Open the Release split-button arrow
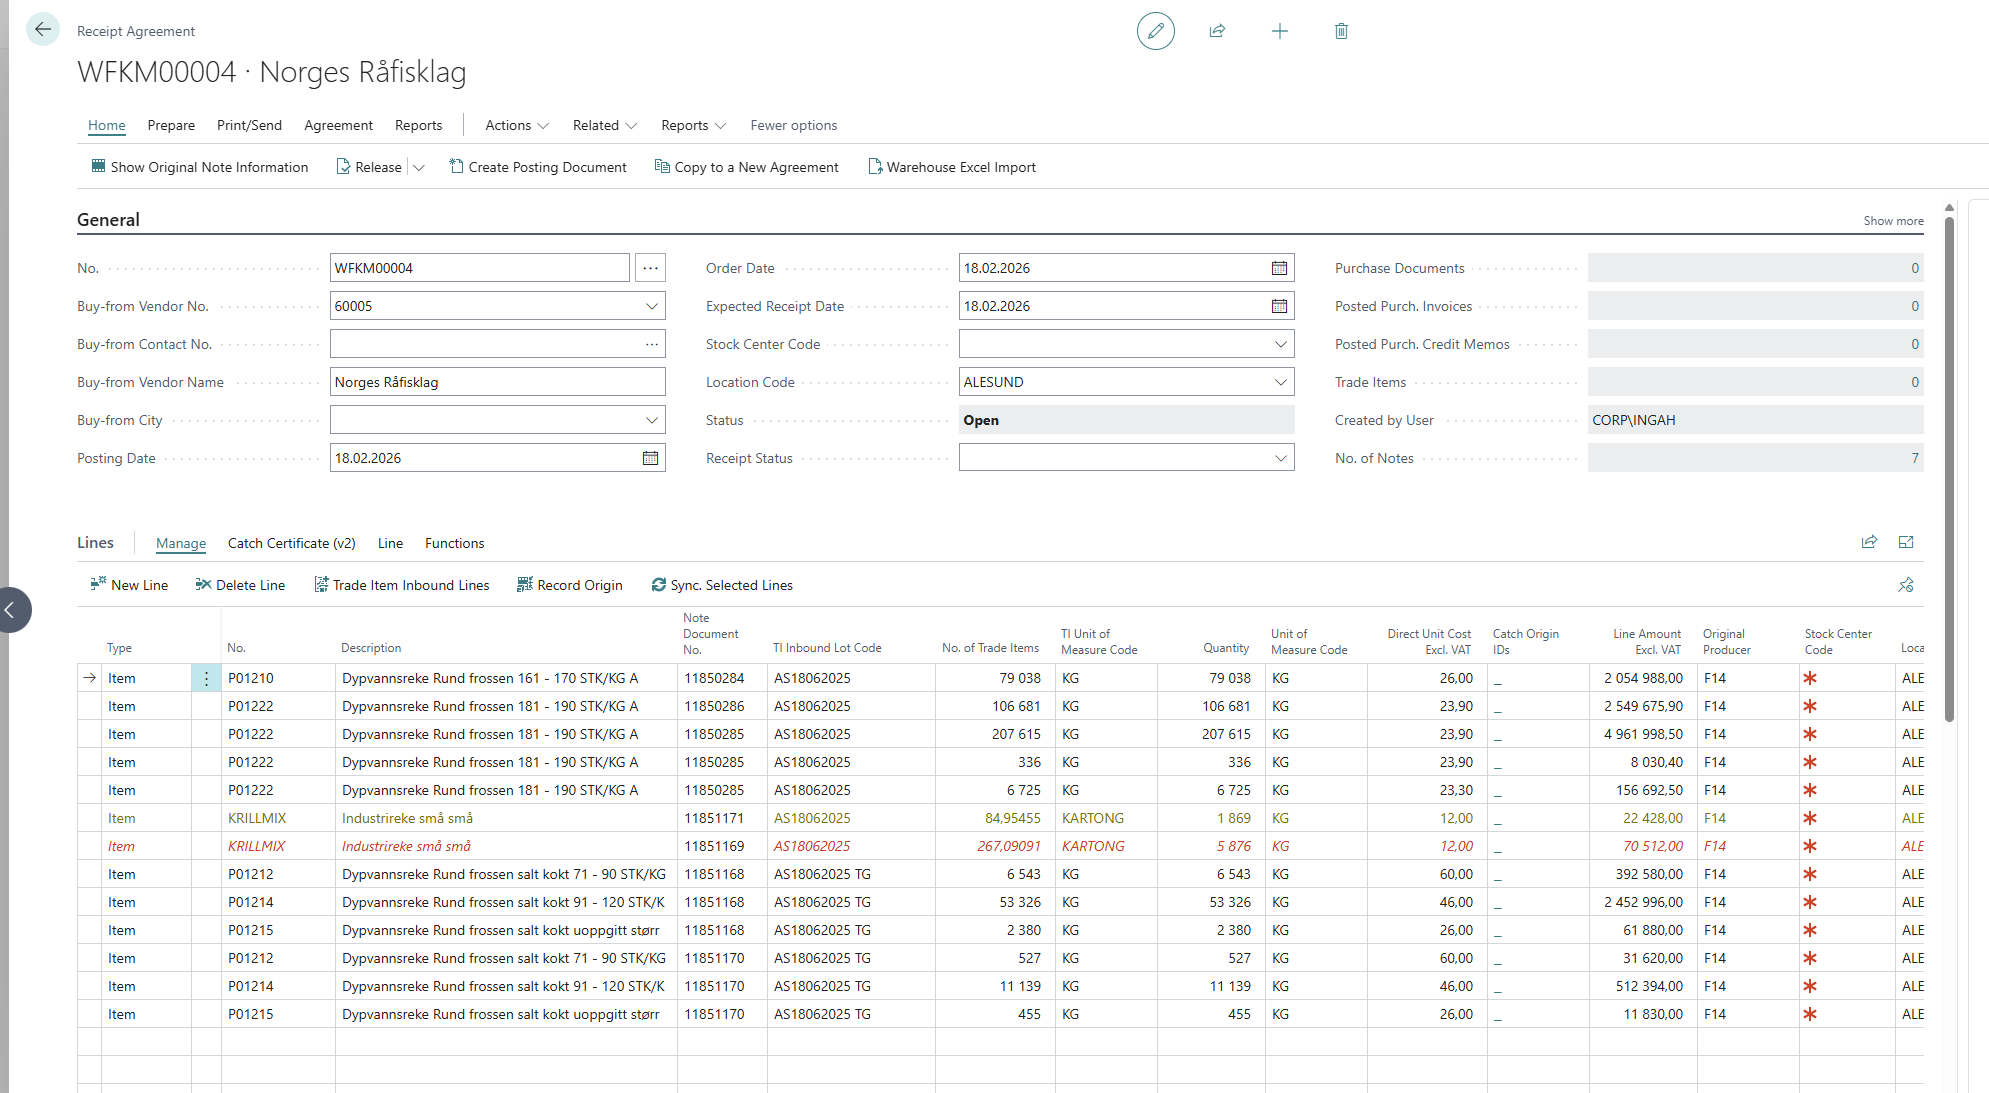 [x=419, y=168]
